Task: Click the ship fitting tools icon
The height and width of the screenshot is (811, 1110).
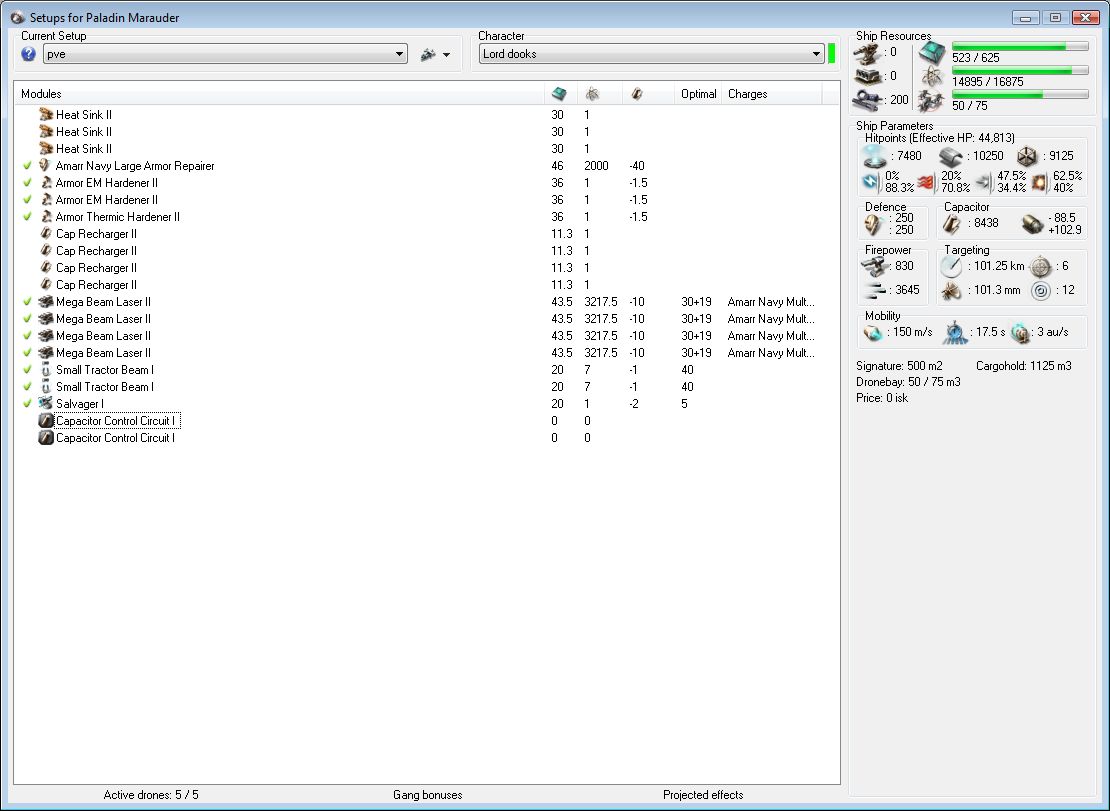Action: click(428, 54)
